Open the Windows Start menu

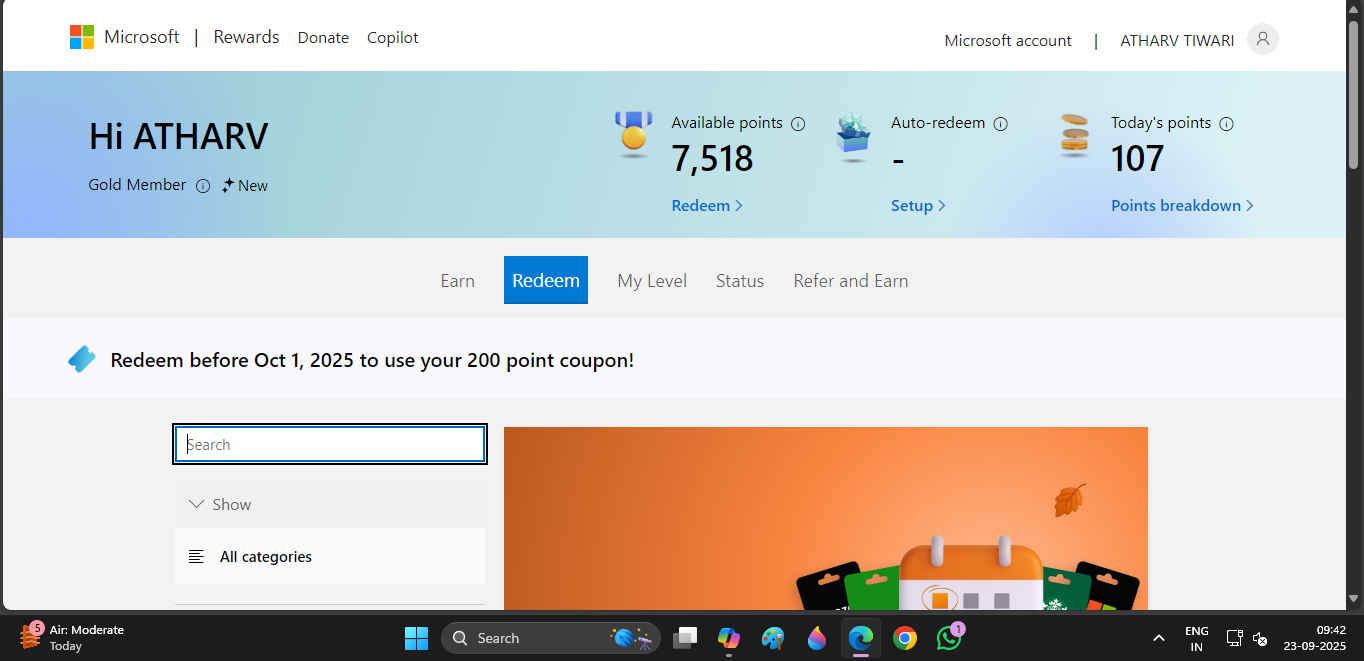(416, 638)
